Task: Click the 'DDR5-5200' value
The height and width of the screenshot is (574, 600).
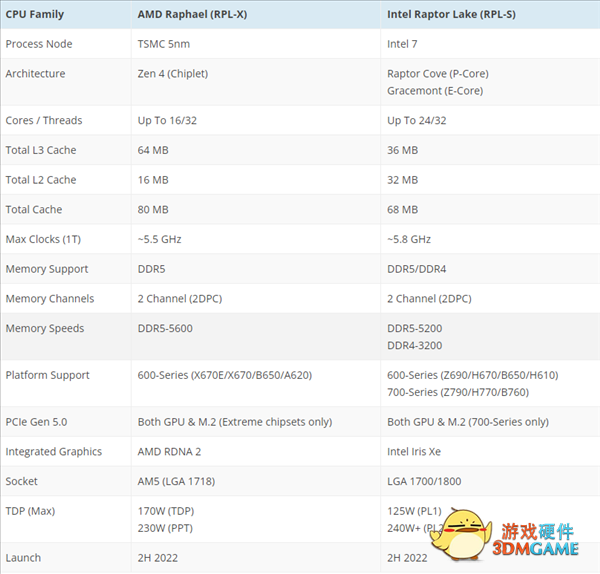Action: [x=414, y=328]
